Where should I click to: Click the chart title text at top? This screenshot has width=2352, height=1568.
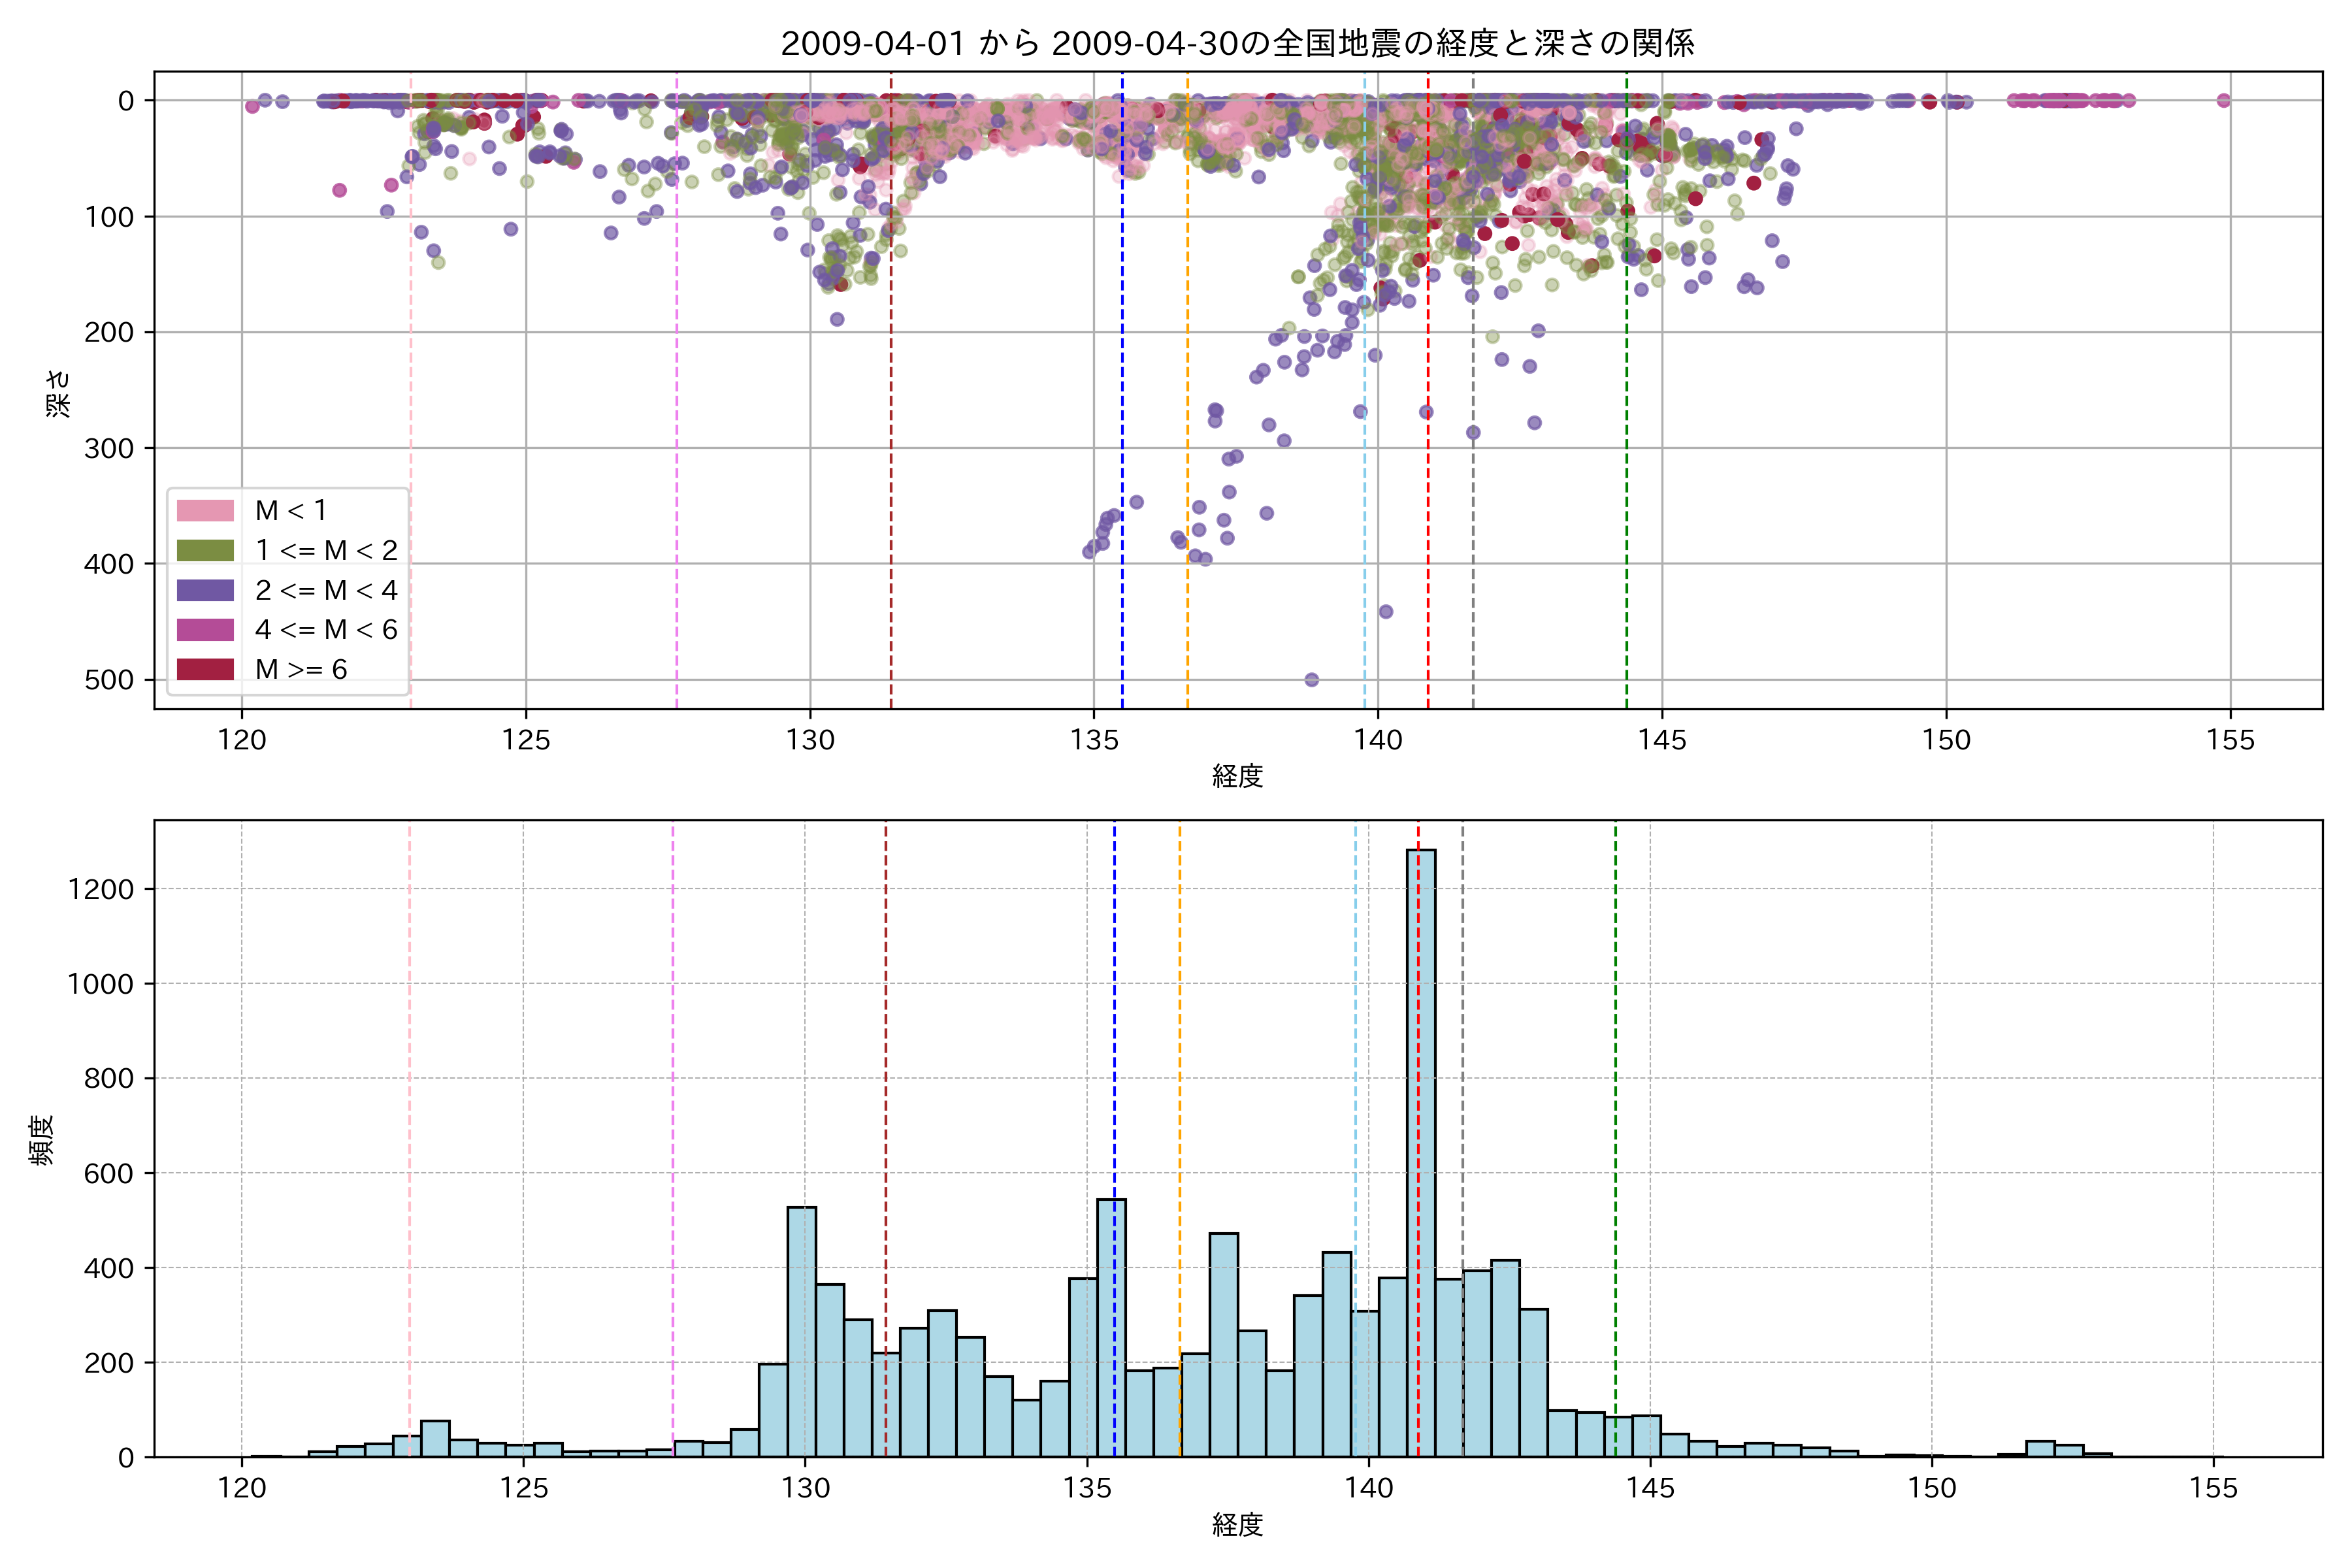[1237, 43]
